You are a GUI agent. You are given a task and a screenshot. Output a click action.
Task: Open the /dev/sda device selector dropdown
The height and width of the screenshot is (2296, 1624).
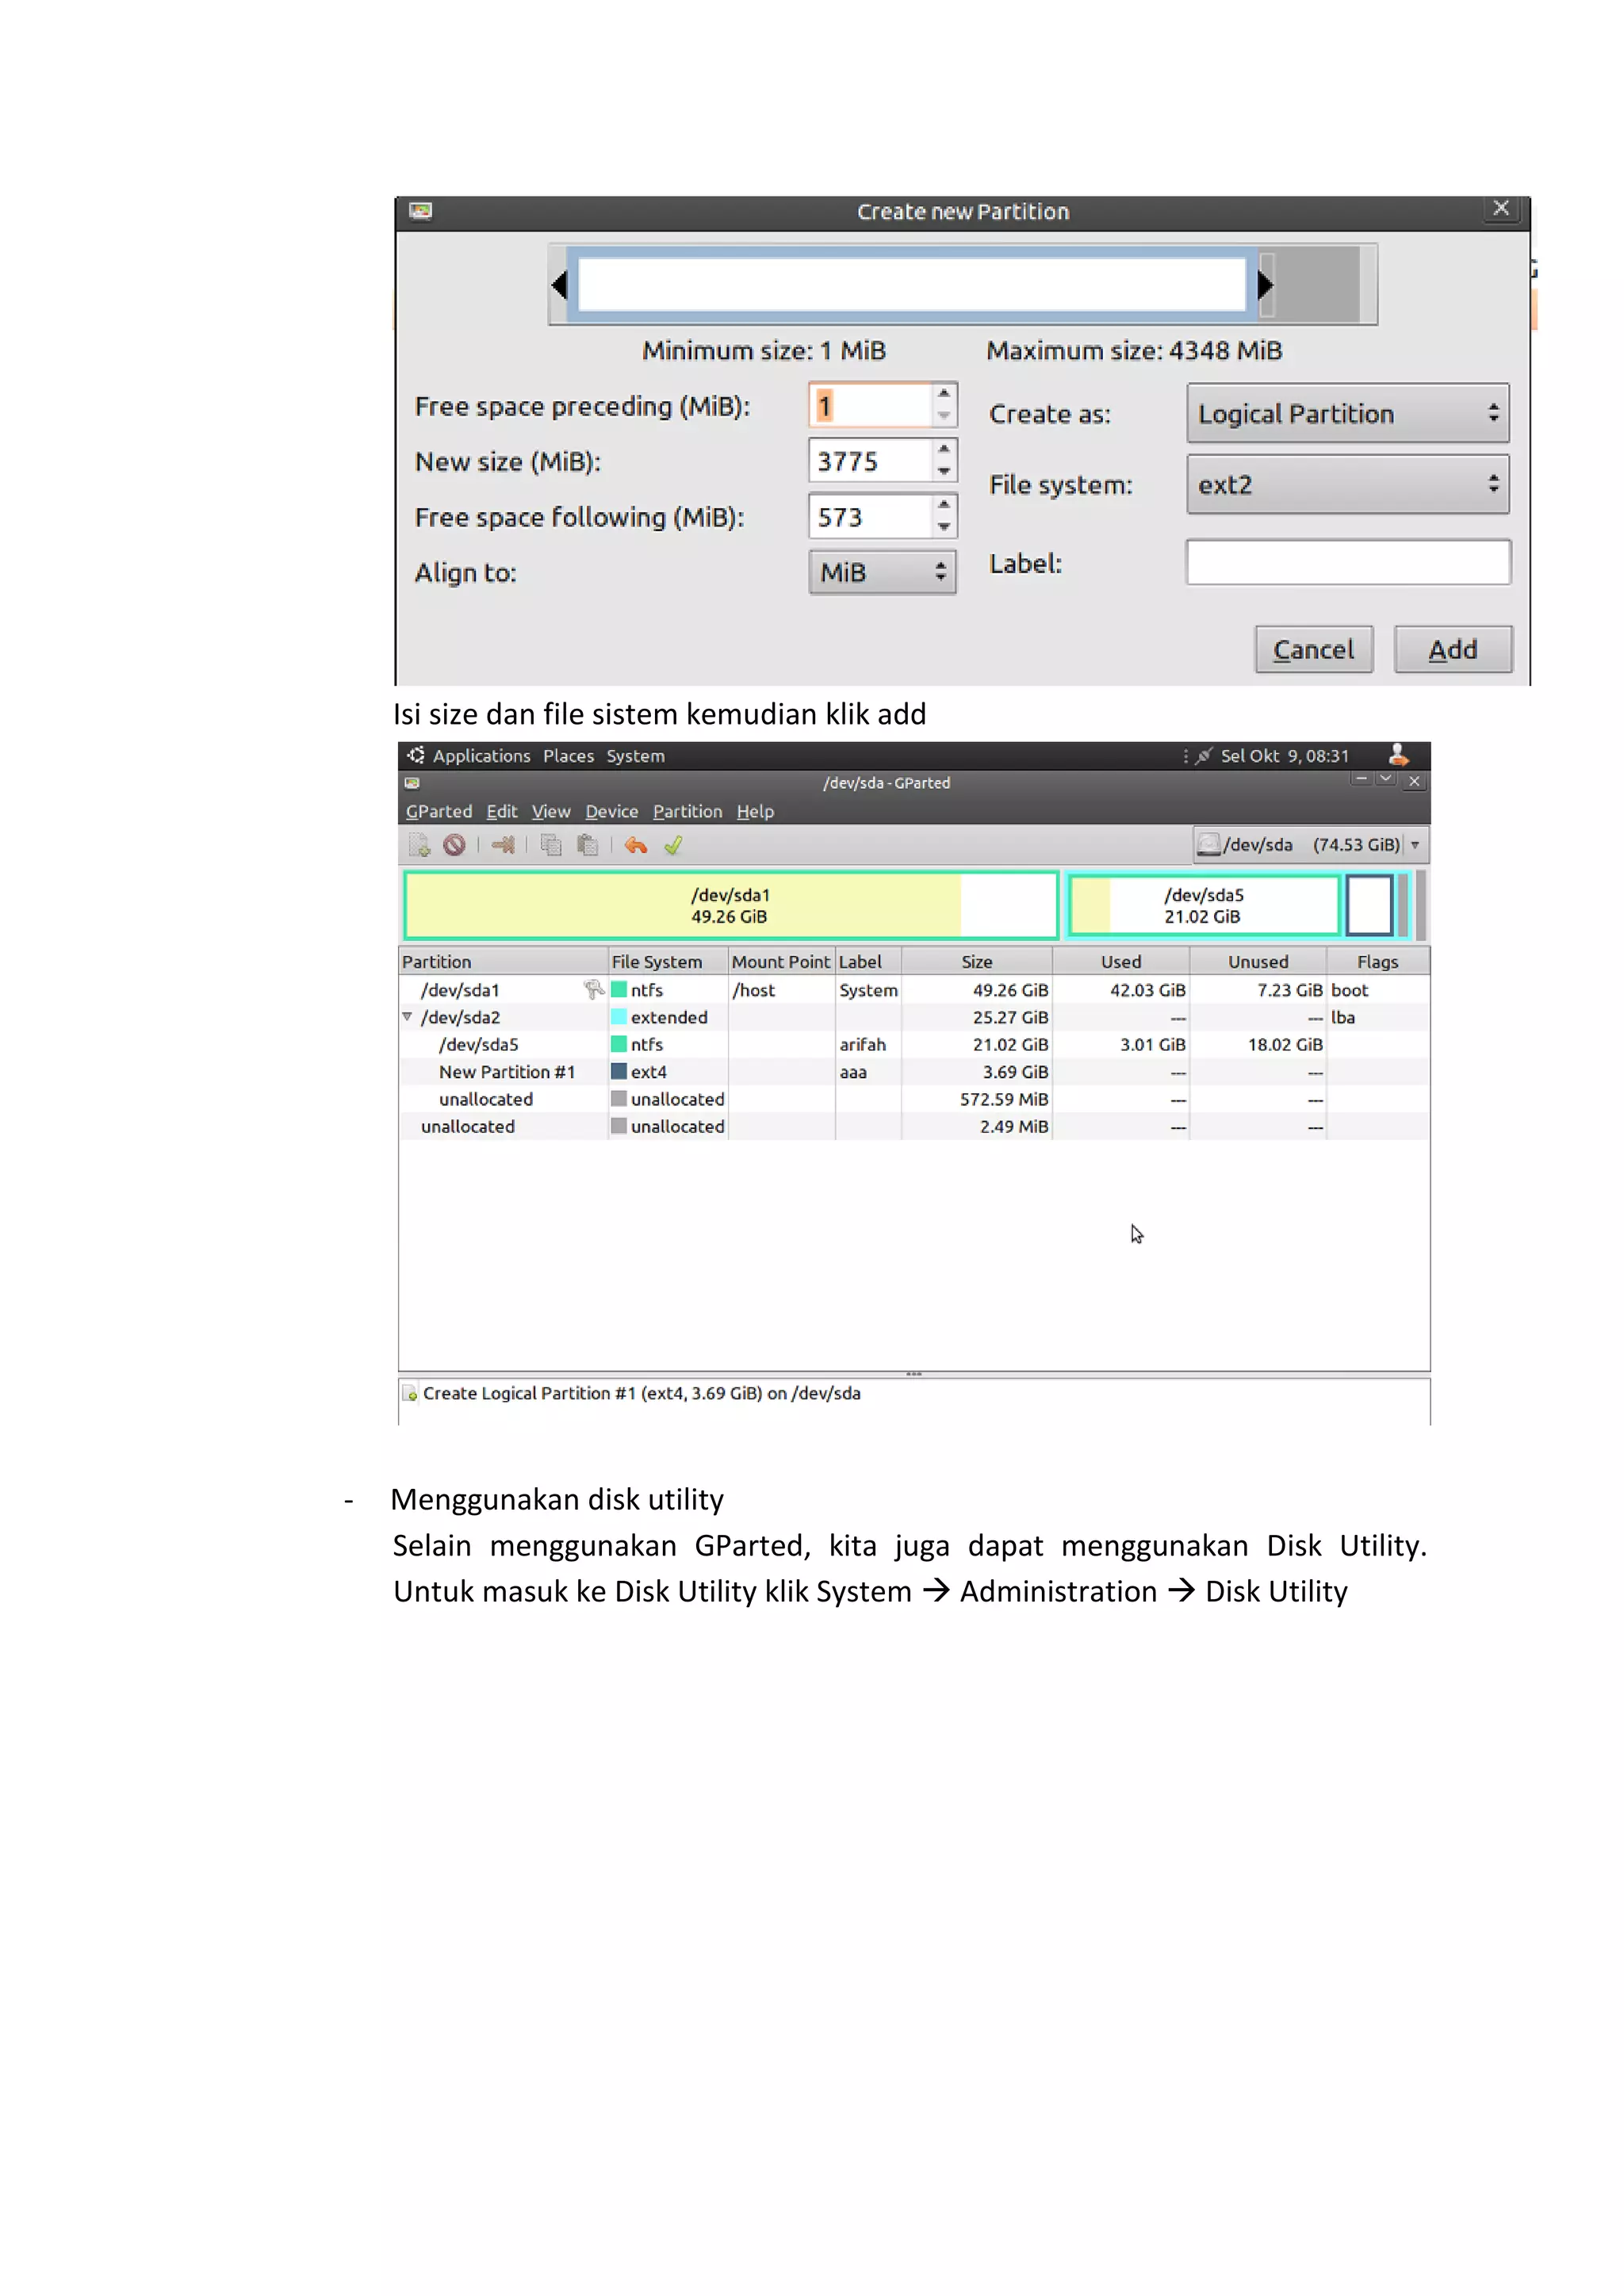pyautogui.click(x=1311, y=845)
